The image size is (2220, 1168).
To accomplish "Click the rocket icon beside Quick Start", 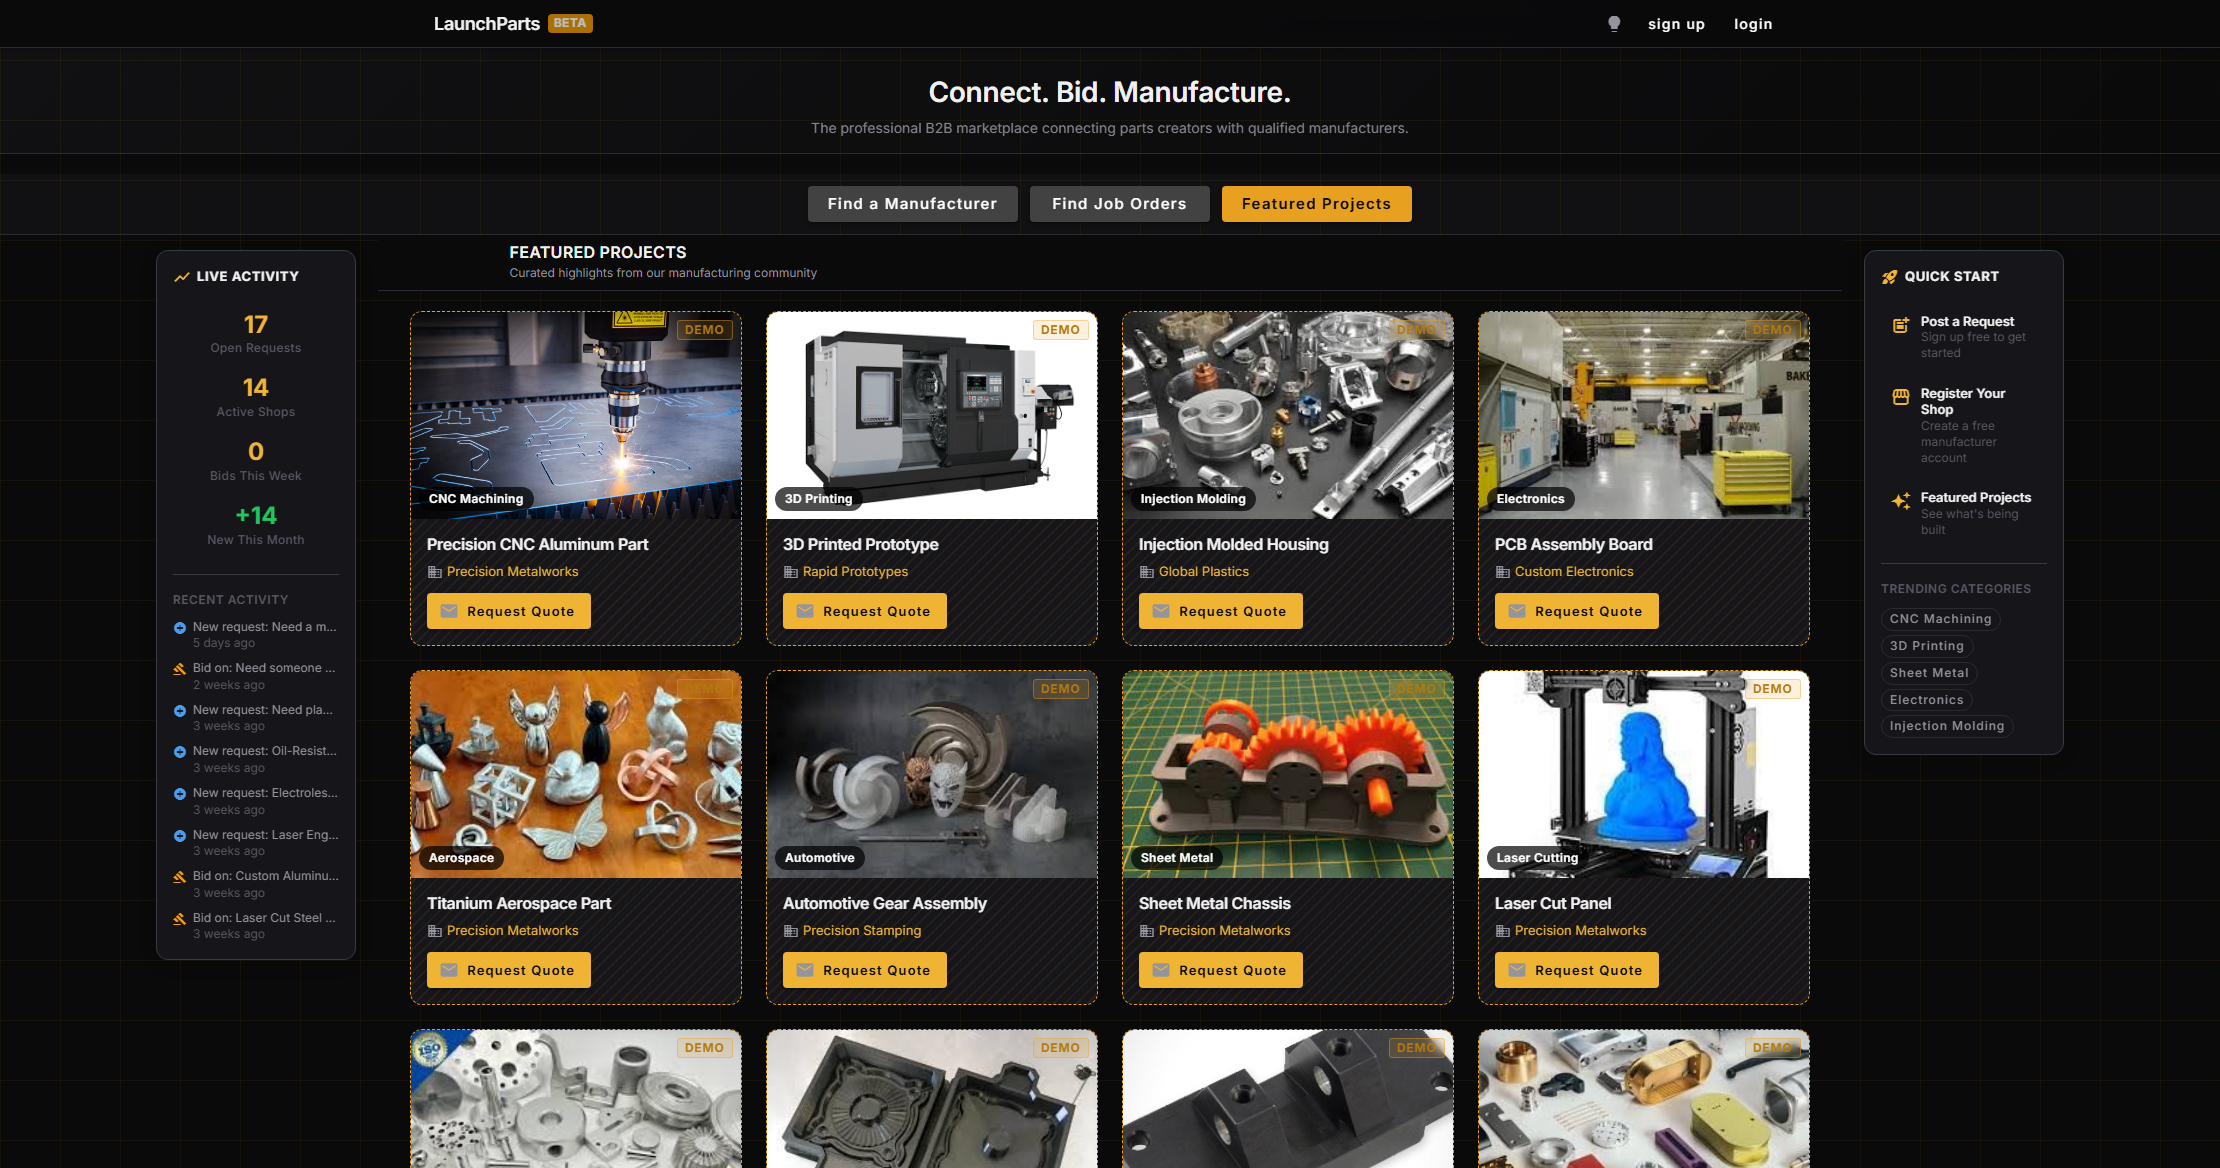I will coord(1889,277).
